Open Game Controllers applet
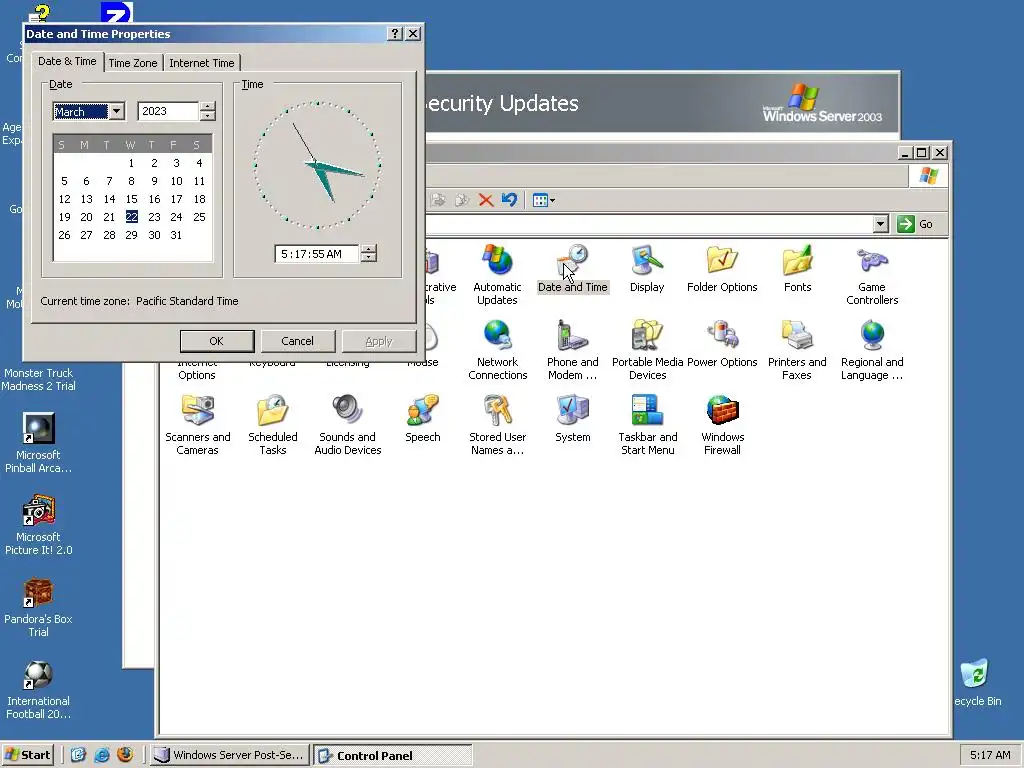Image resolution: width=1024 pixels, height=768 pixels. point(872,275)
